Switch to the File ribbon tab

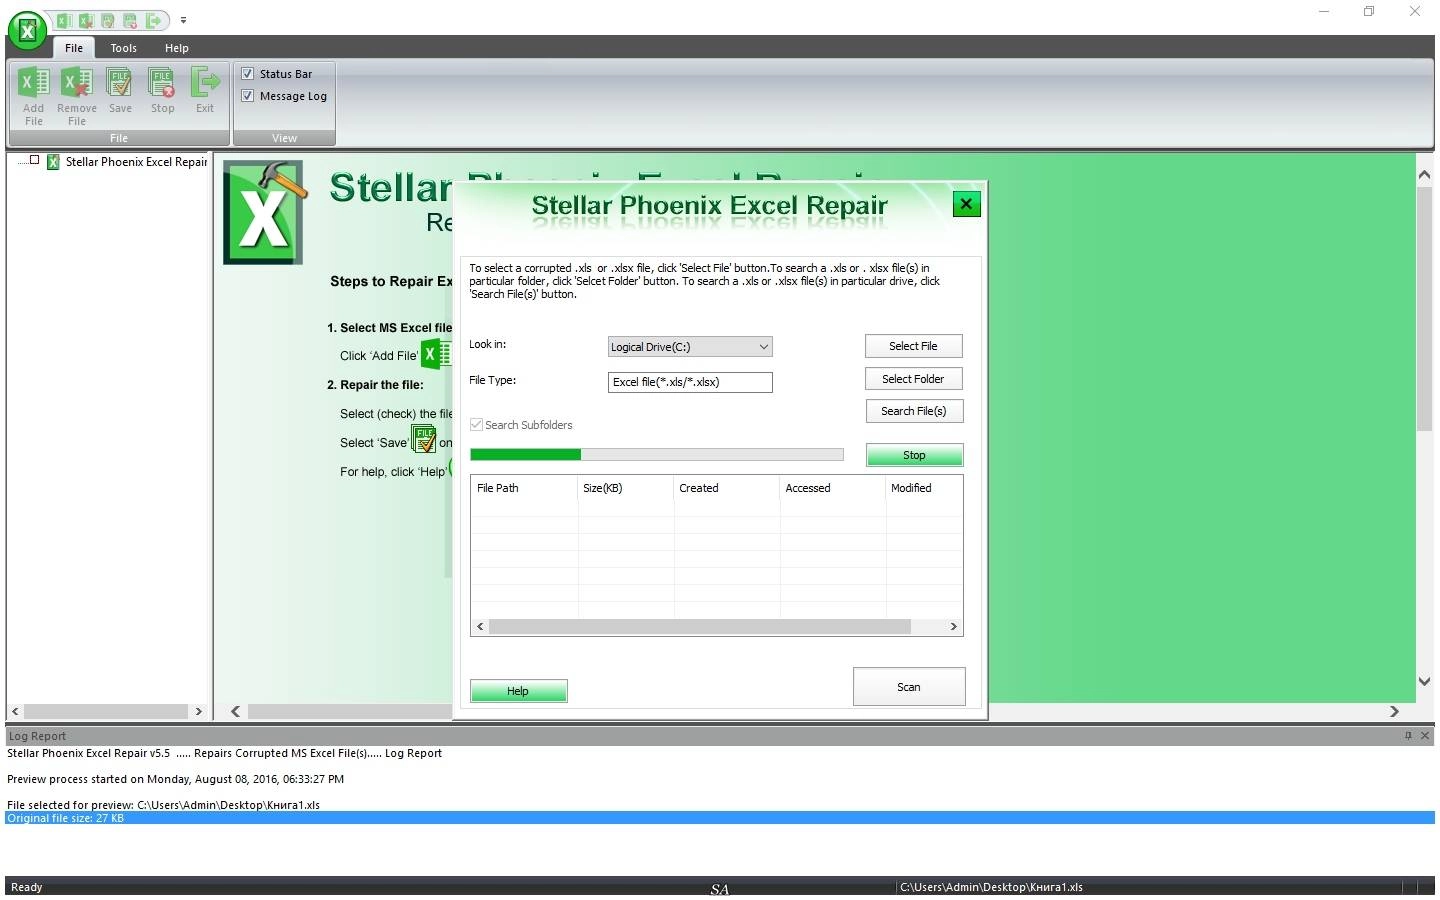click(x=74, y=48)
